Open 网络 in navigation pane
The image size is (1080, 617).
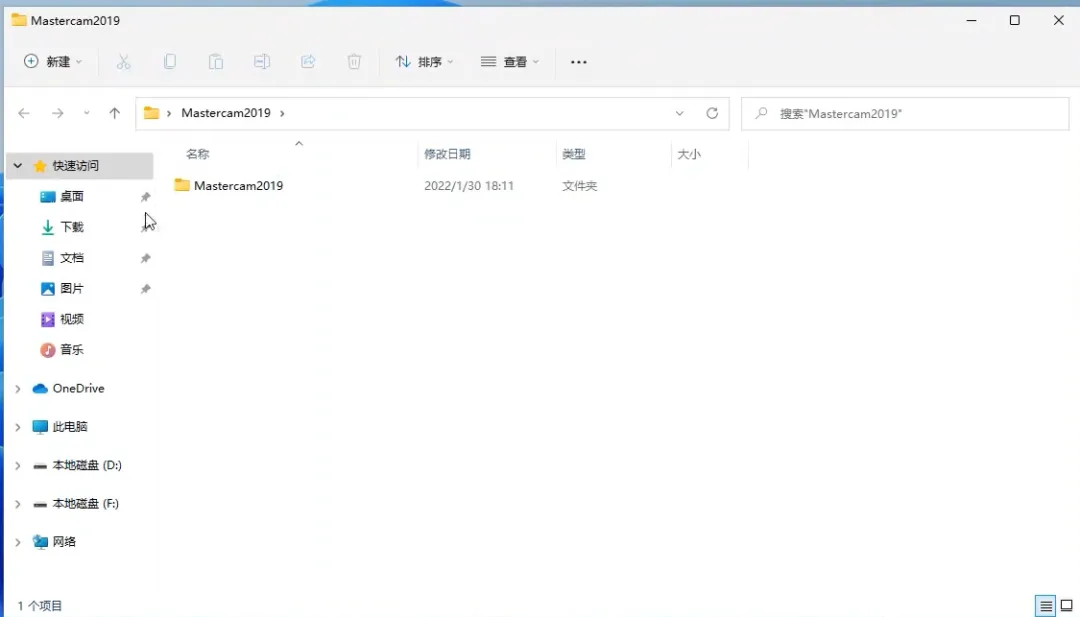tap(64, 542)
